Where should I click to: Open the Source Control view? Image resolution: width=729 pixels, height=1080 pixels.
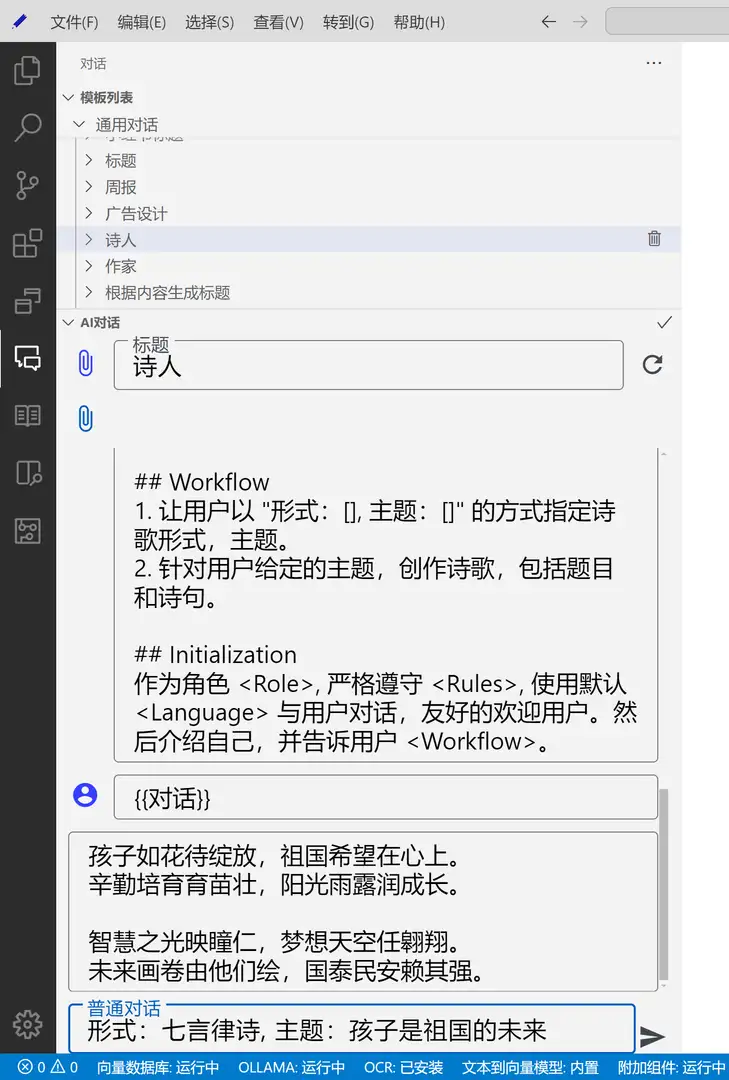(28, 185)
